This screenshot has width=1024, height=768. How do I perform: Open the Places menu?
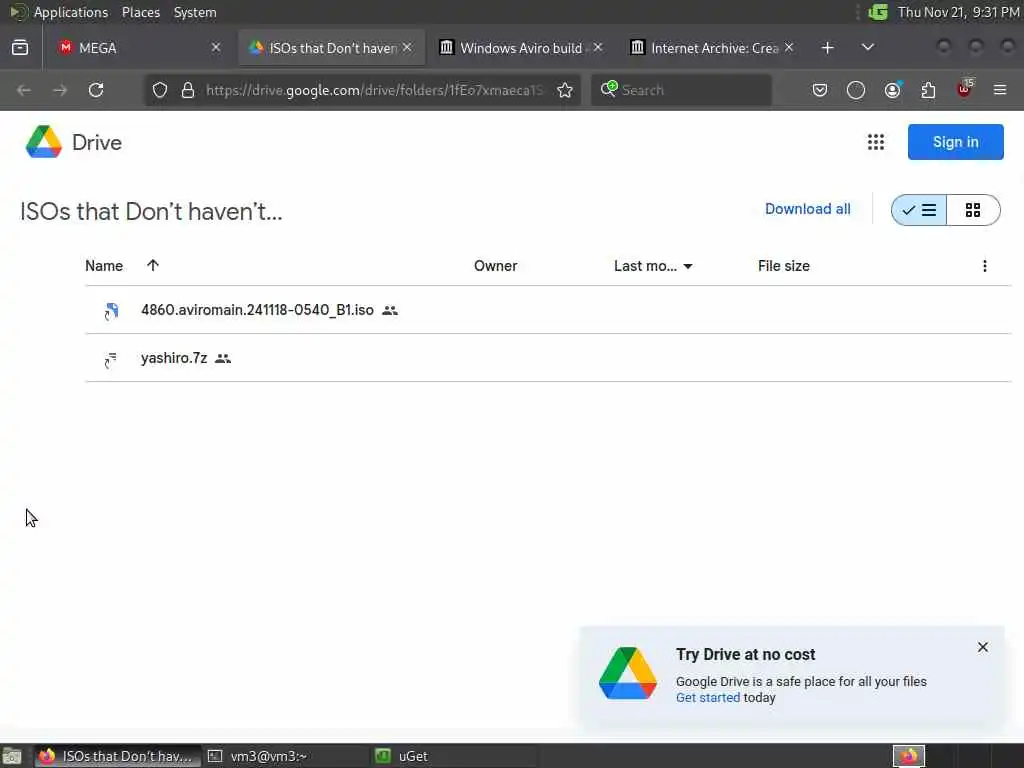141,12
